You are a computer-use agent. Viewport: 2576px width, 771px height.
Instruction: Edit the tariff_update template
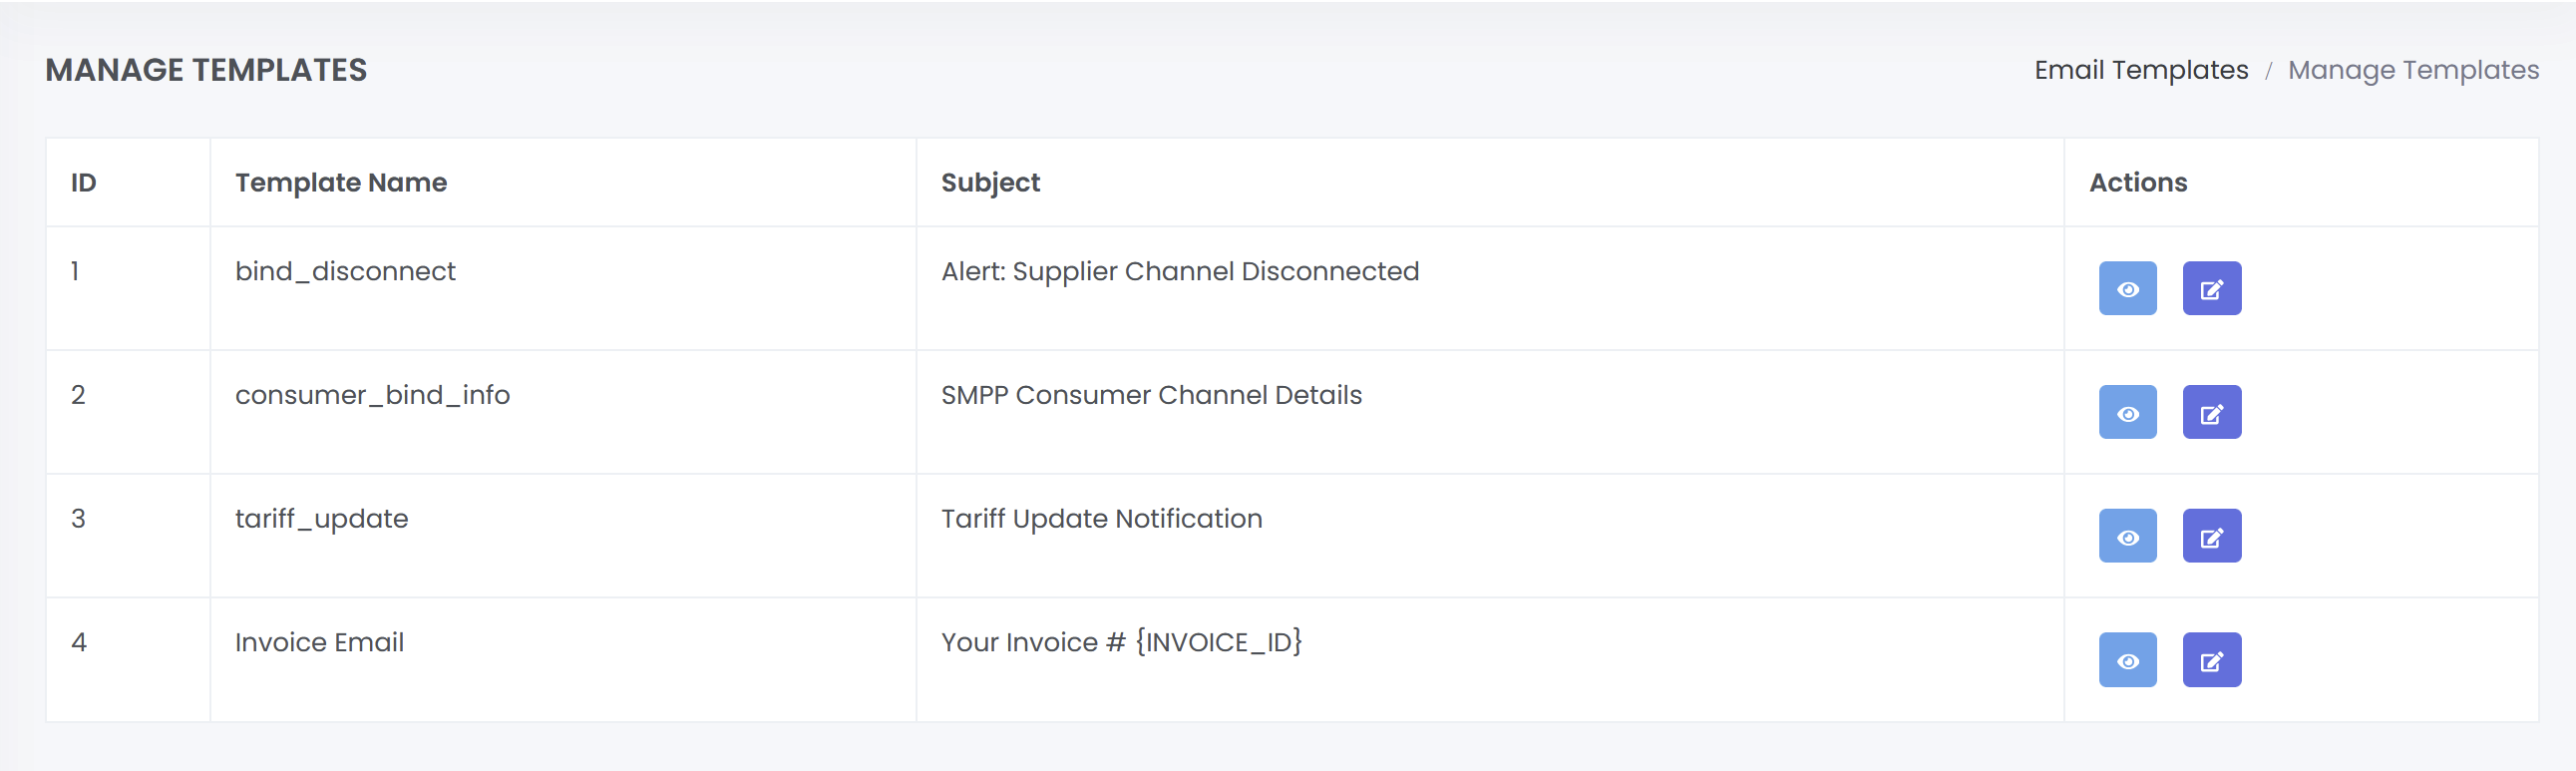[2211, 537]
